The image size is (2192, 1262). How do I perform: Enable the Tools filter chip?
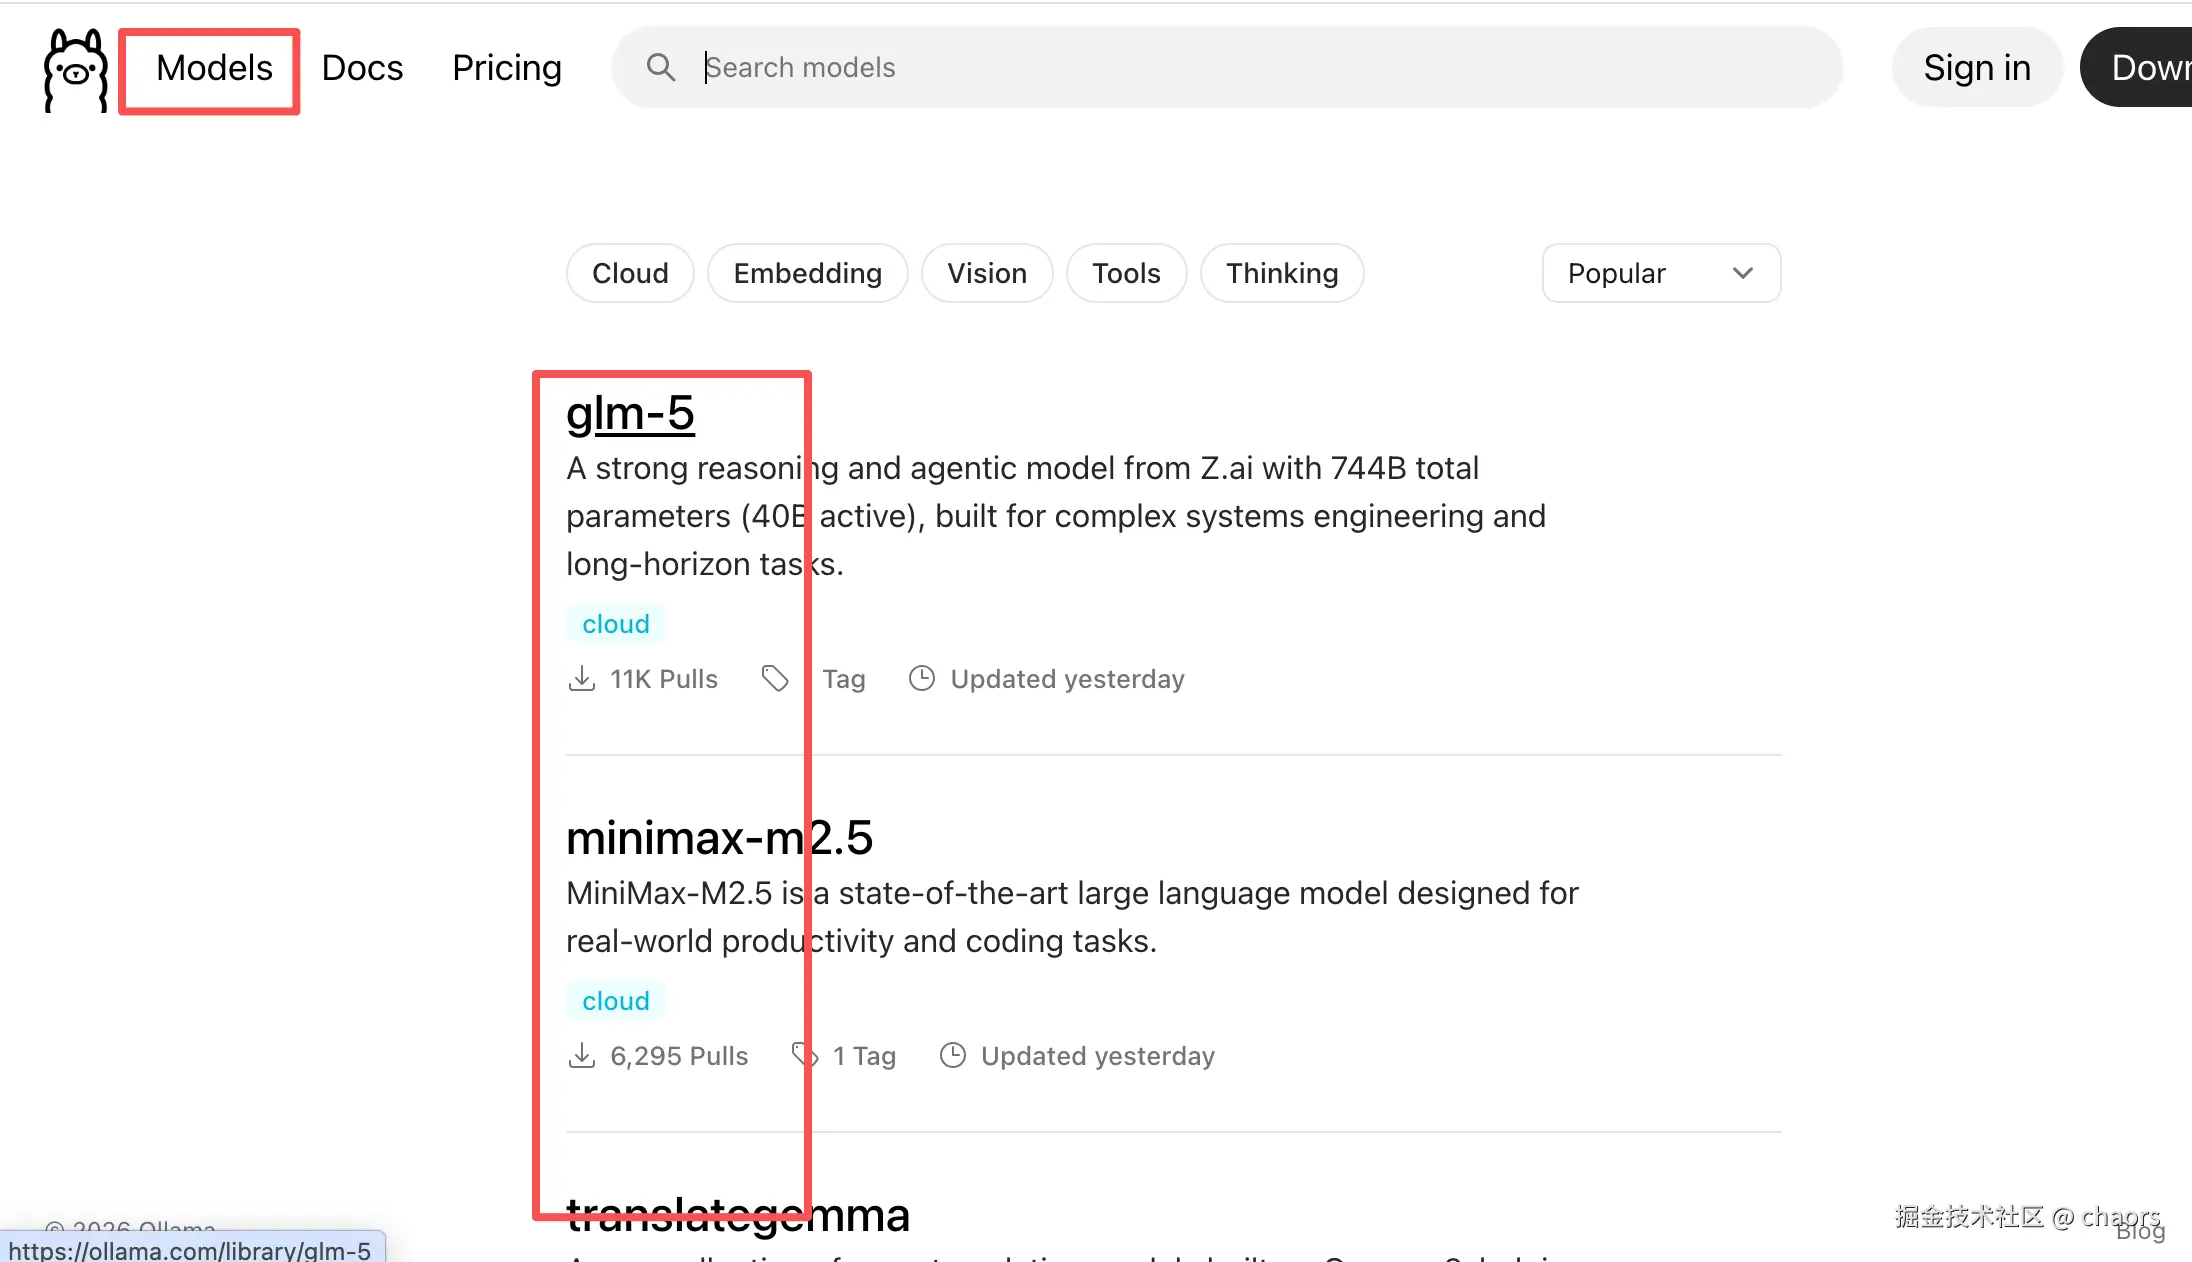coord(1126,273)
